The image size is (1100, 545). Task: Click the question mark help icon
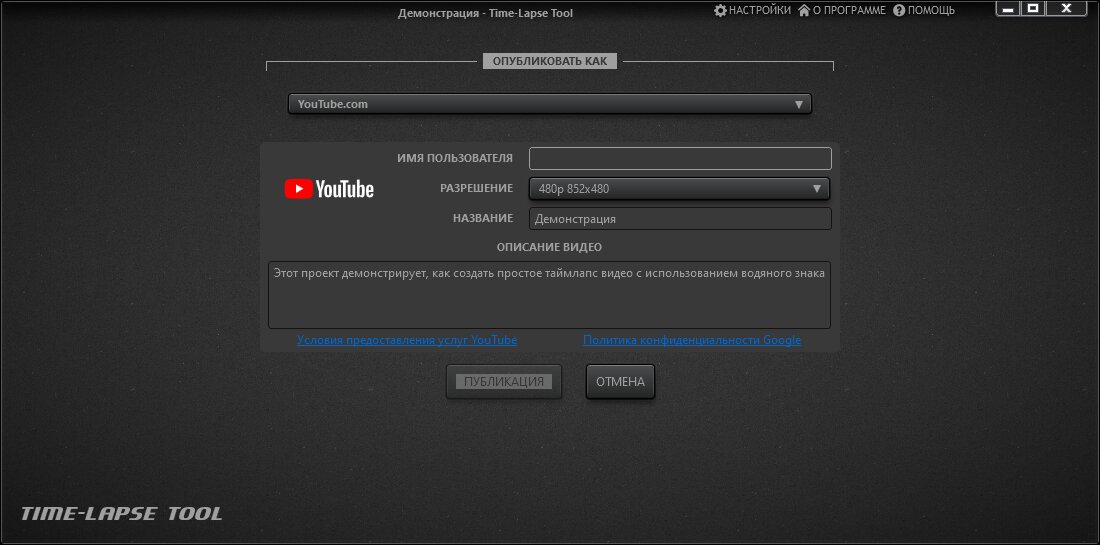click(x=899, y=10)
